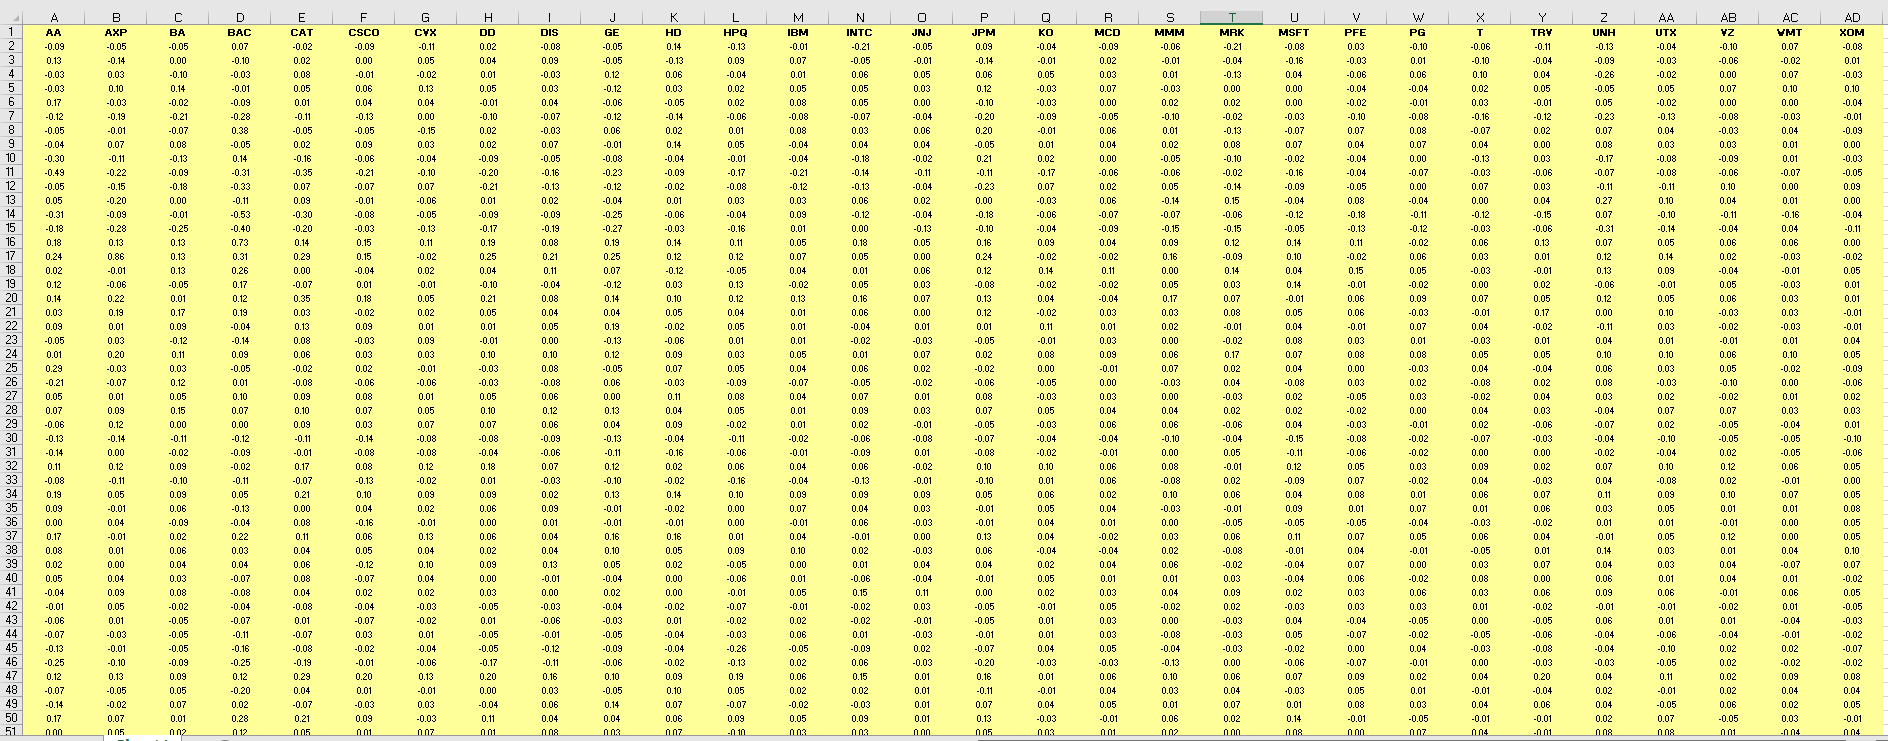Screen dimensions: 1888x741
Task: Select row 24 header number
Action: [11, 354]
